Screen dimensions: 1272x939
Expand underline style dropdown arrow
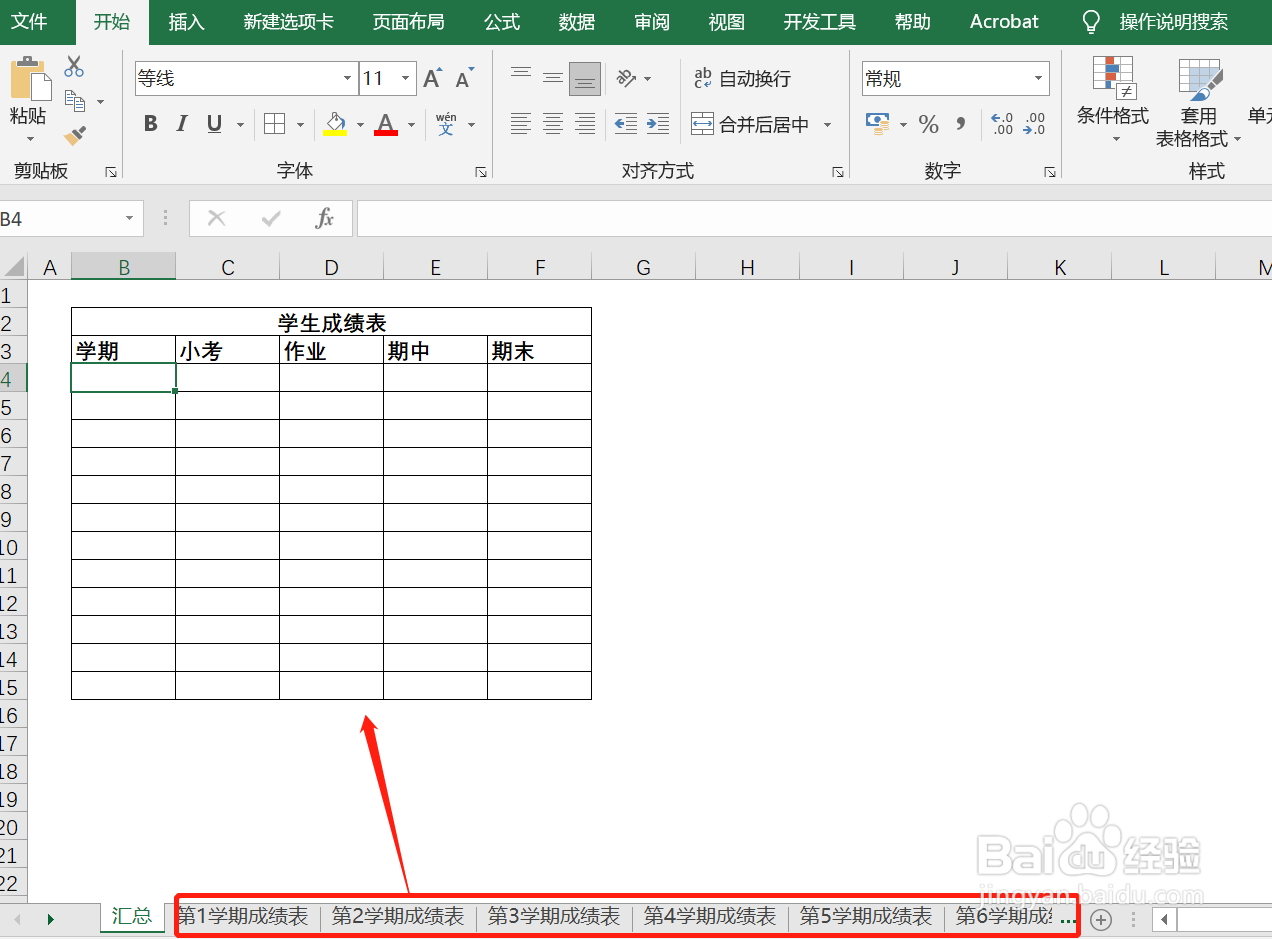click(240, 125)
